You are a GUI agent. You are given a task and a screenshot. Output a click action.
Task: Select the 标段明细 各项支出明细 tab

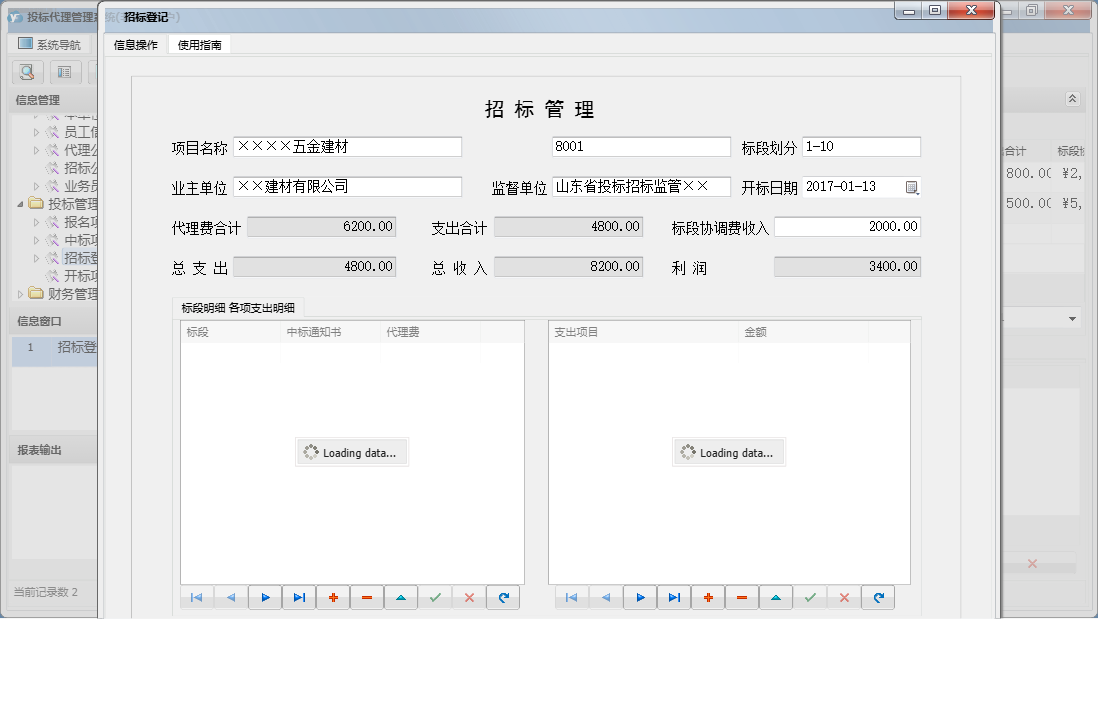pos(238,307)
